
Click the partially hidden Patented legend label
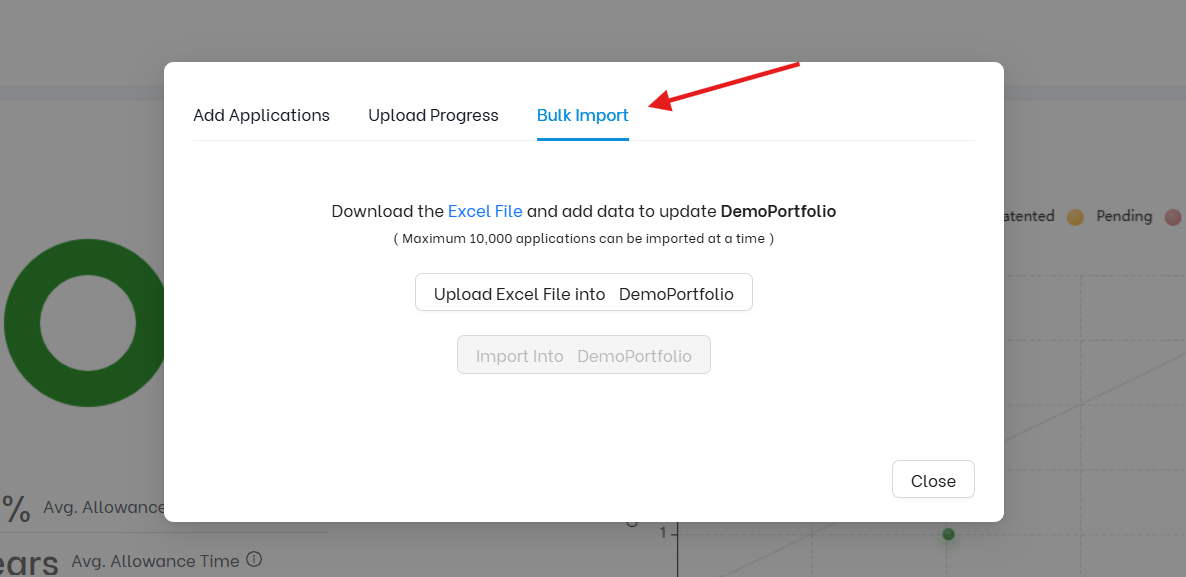pos(1029,216)
